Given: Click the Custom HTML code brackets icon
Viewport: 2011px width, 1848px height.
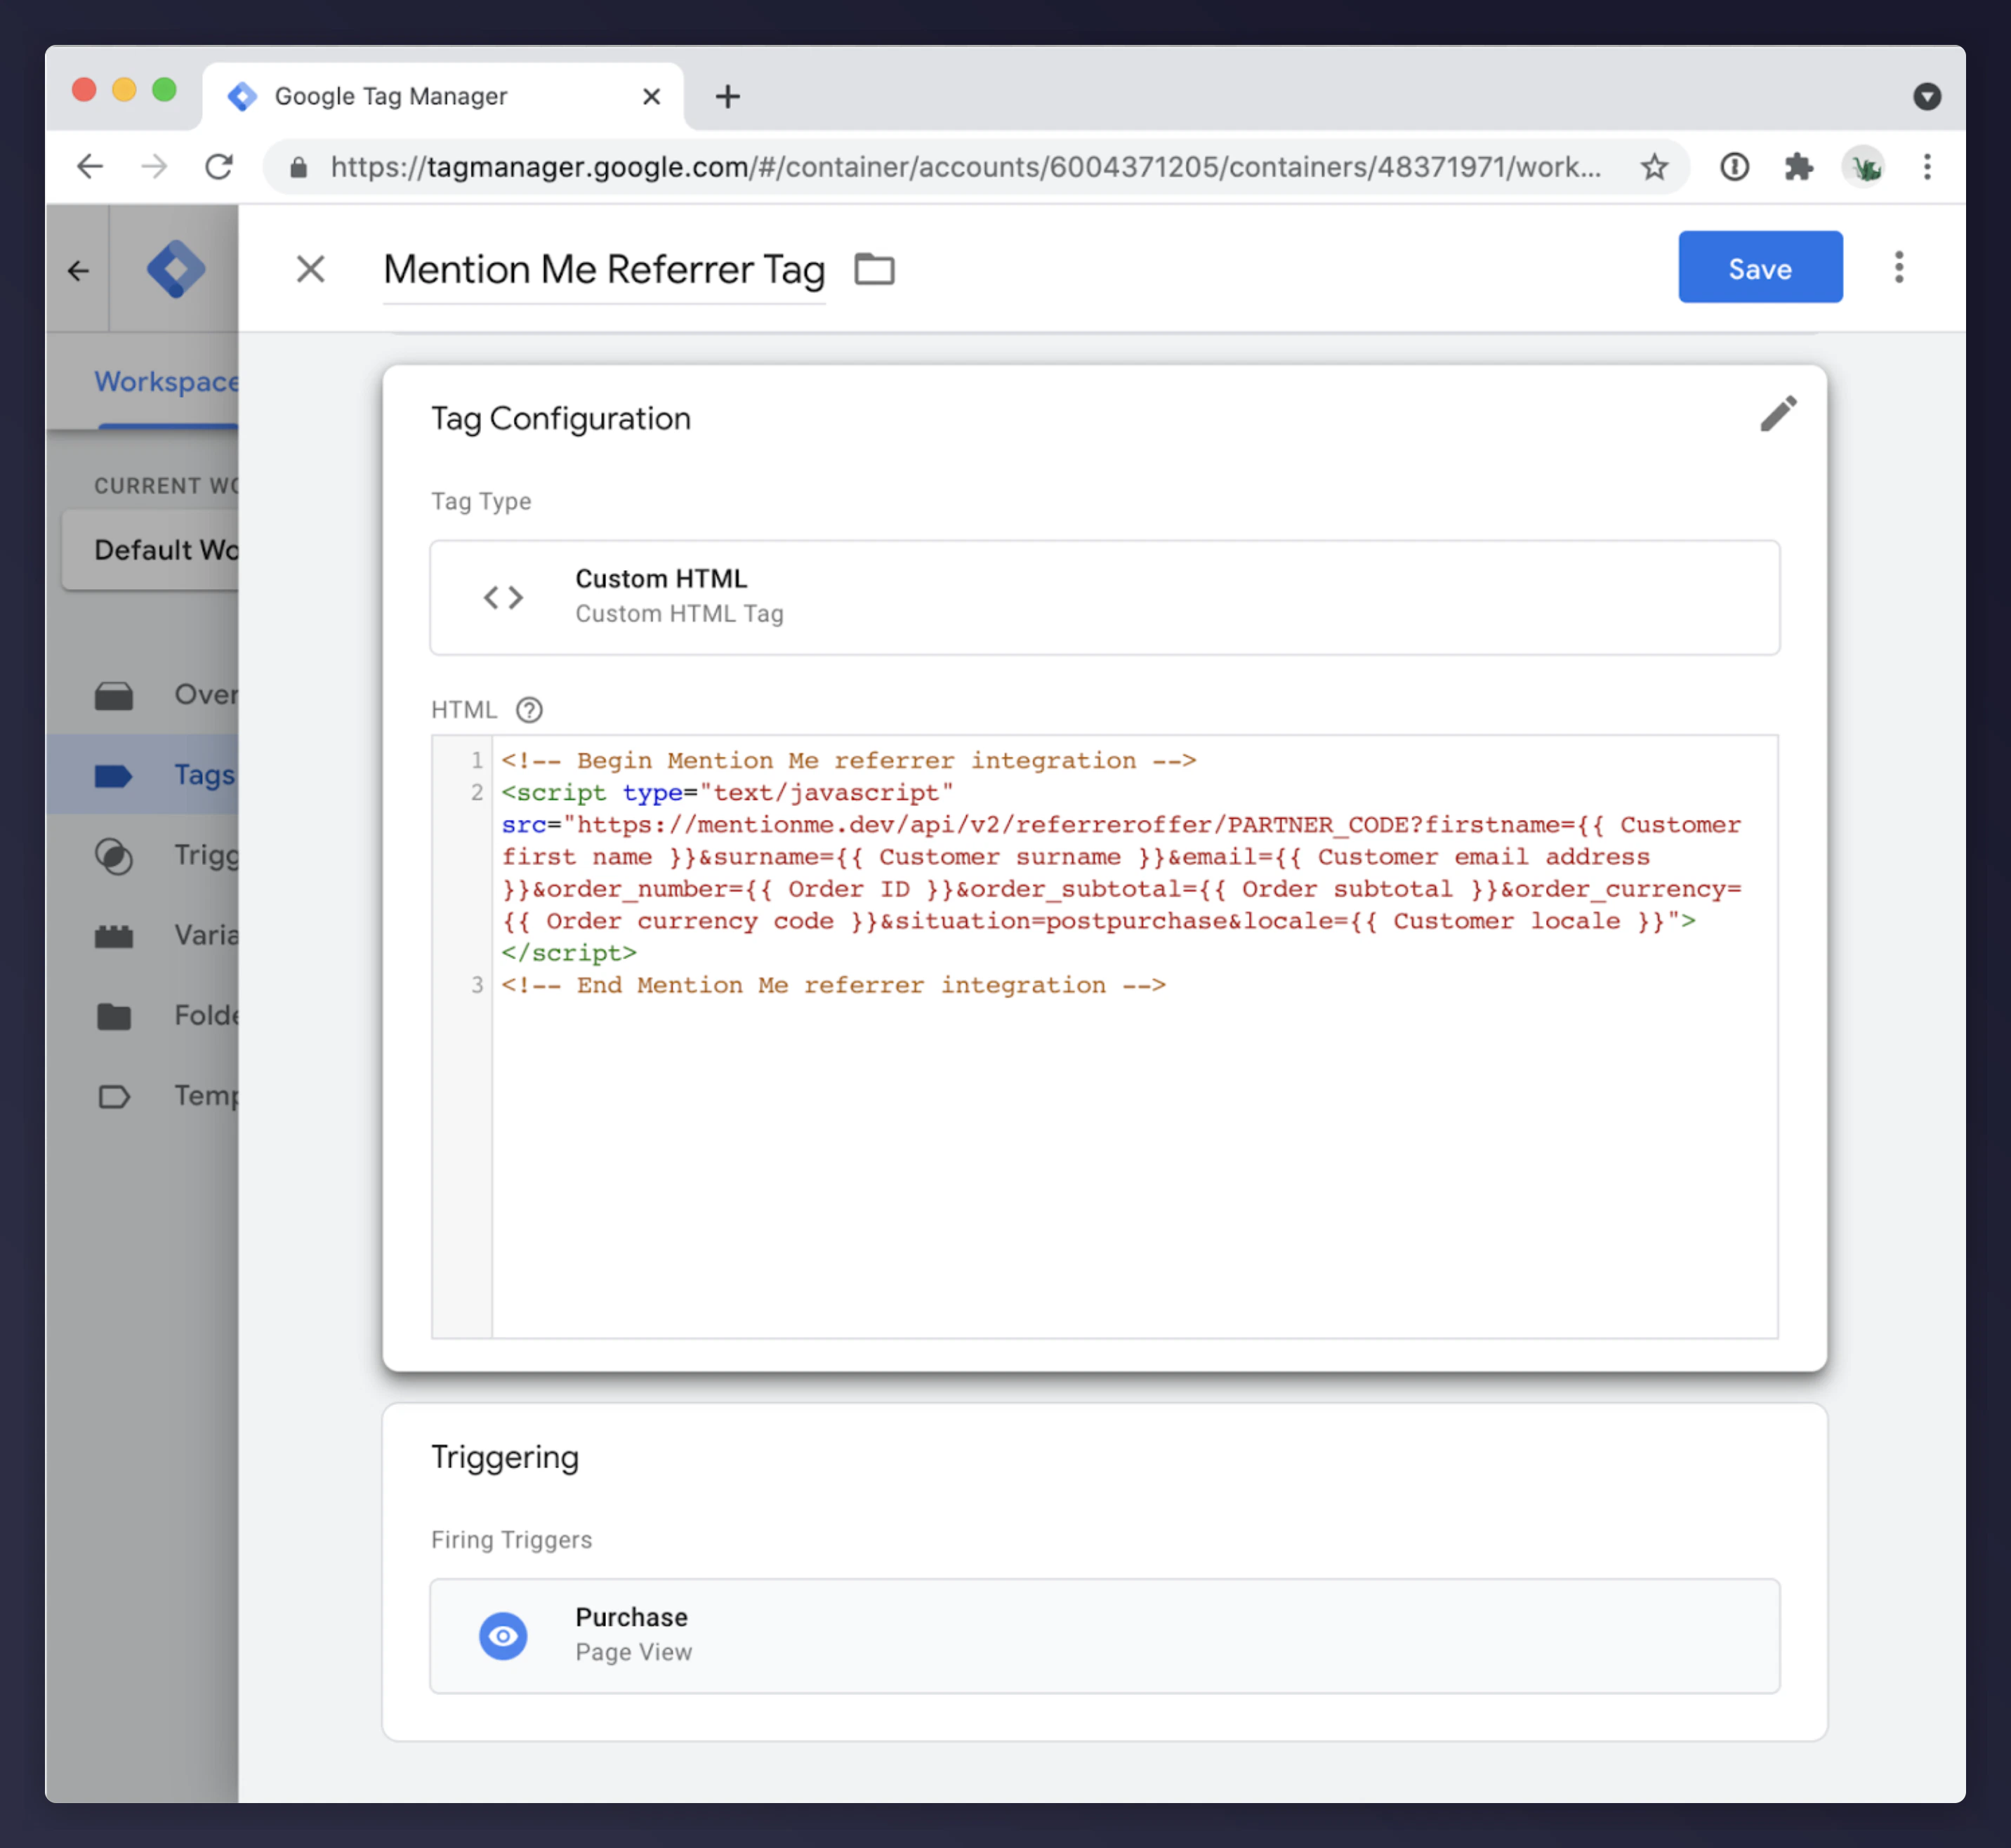Looking at the screenshot, I should point(503,597).
